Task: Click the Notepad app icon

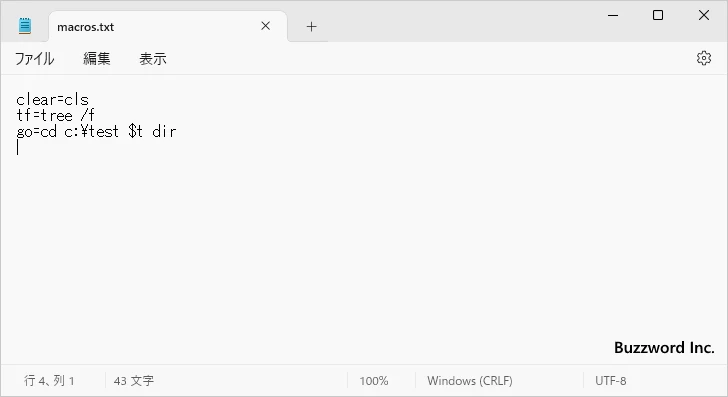Action: [x=25, y=26]
